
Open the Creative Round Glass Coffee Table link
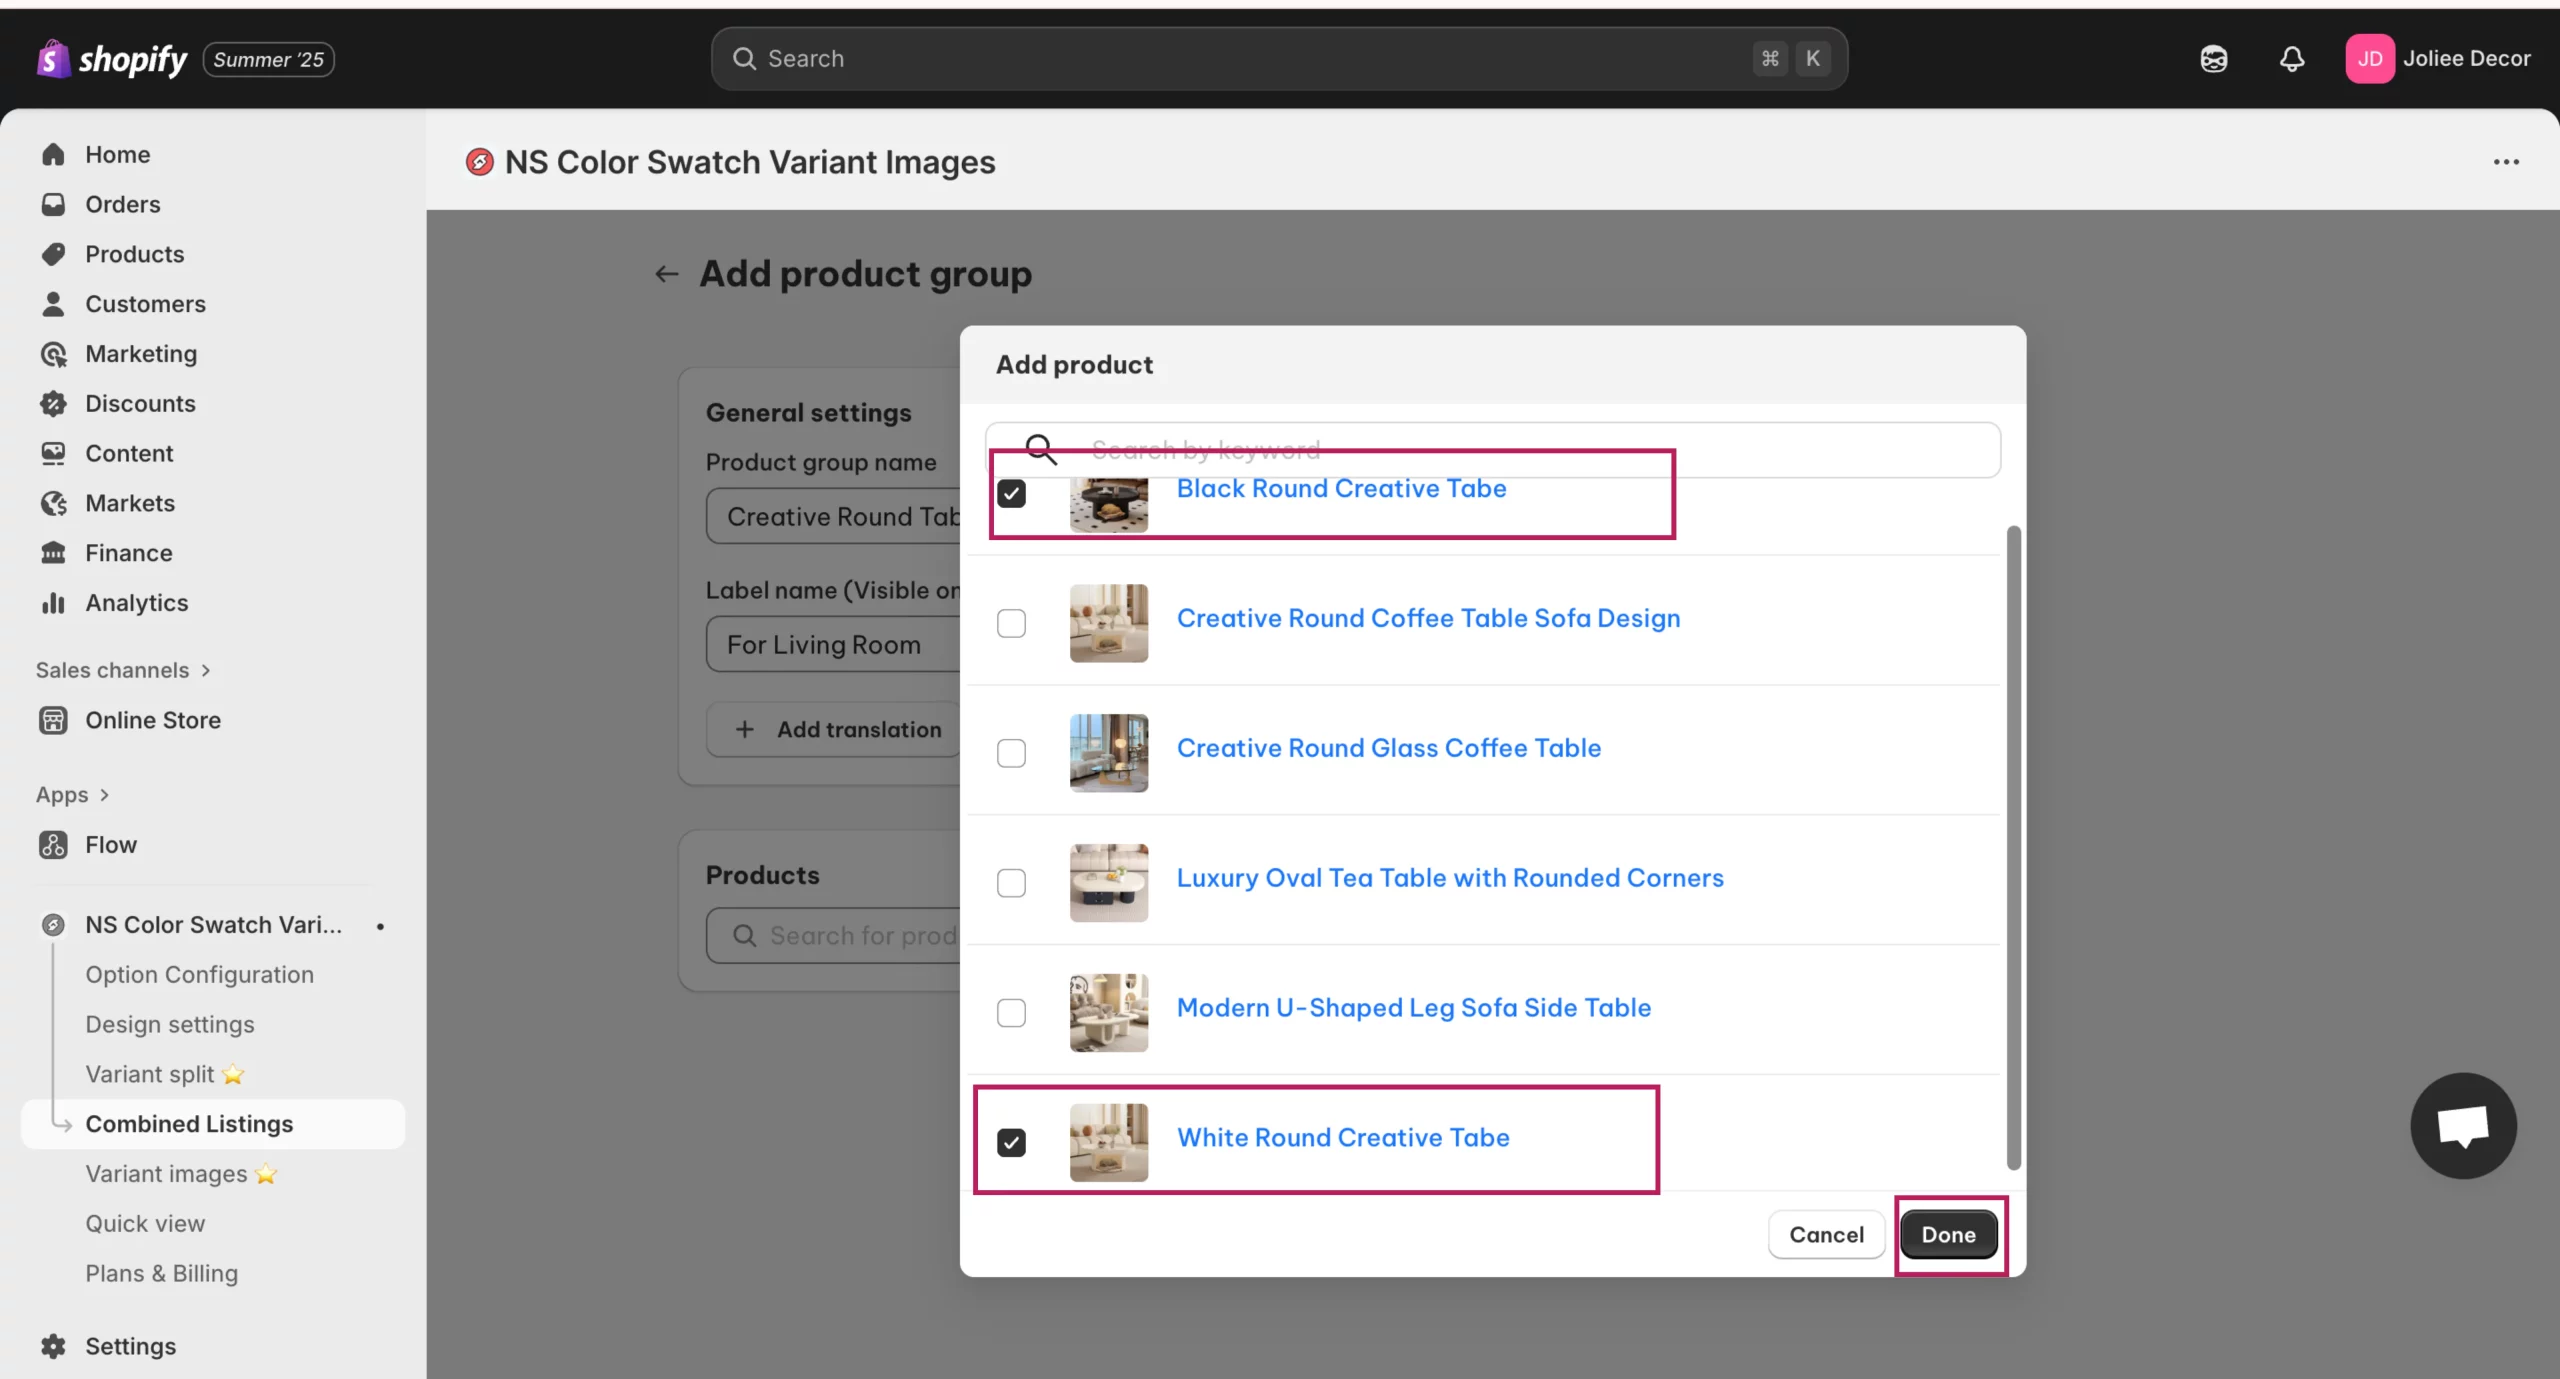(x=1389, y=748)
